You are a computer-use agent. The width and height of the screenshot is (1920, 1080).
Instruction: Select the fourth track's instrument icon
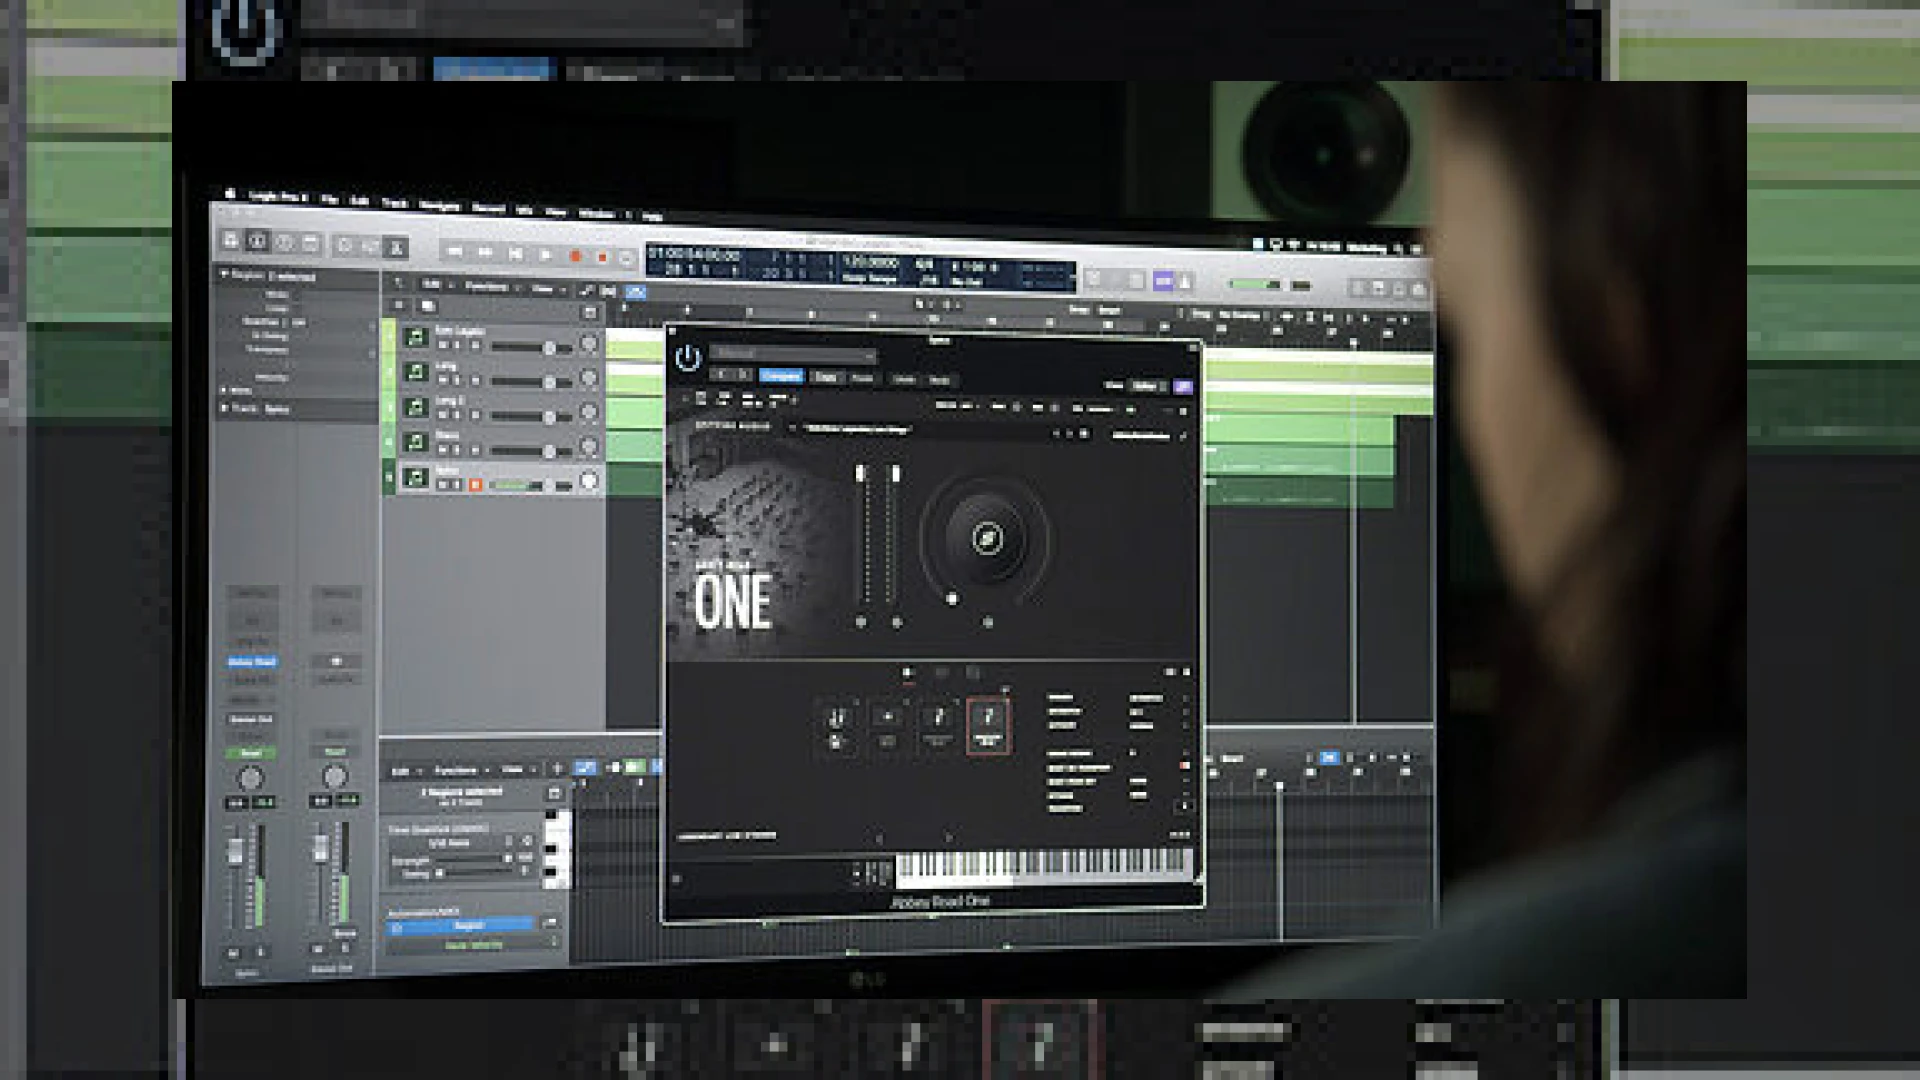tap(415, 442)
